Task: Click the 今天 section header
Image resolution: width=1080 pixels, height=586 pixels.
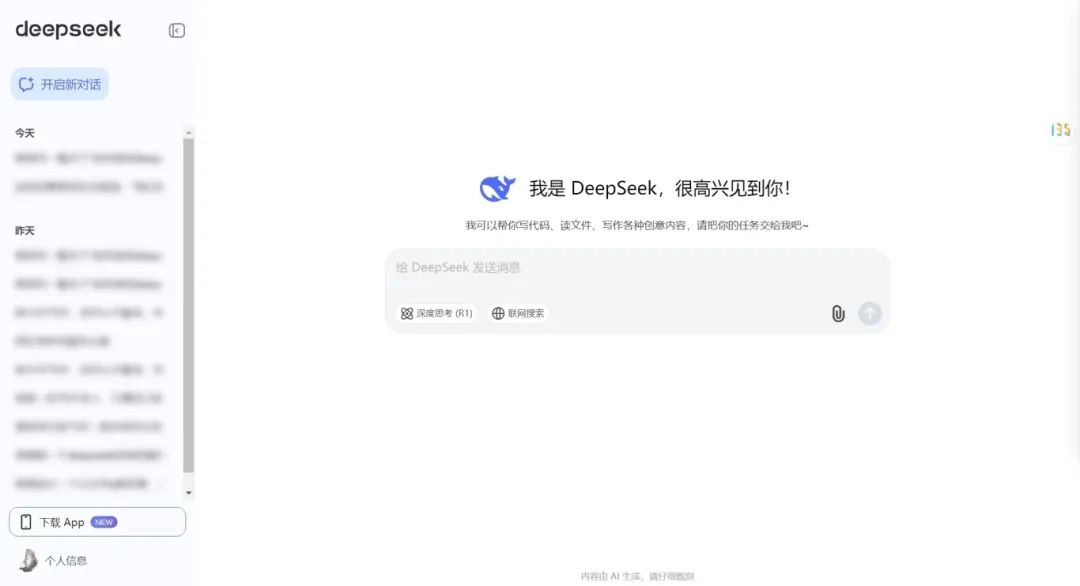Action: [x=25, y=133]
